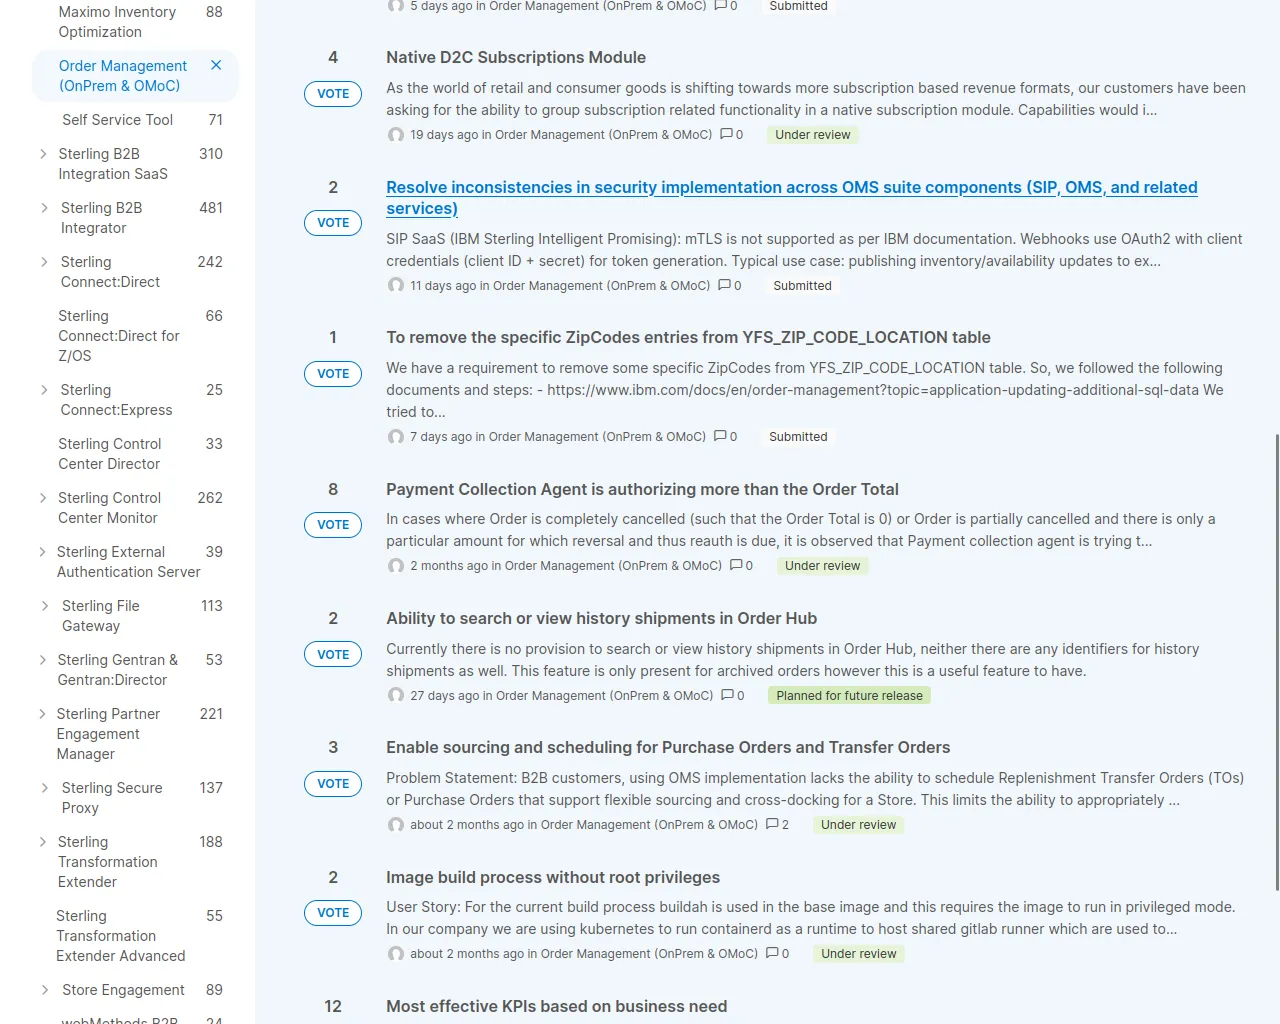Open Payment Collection Agent idea title
1280x1024 pixels.
tap(642, 490)
